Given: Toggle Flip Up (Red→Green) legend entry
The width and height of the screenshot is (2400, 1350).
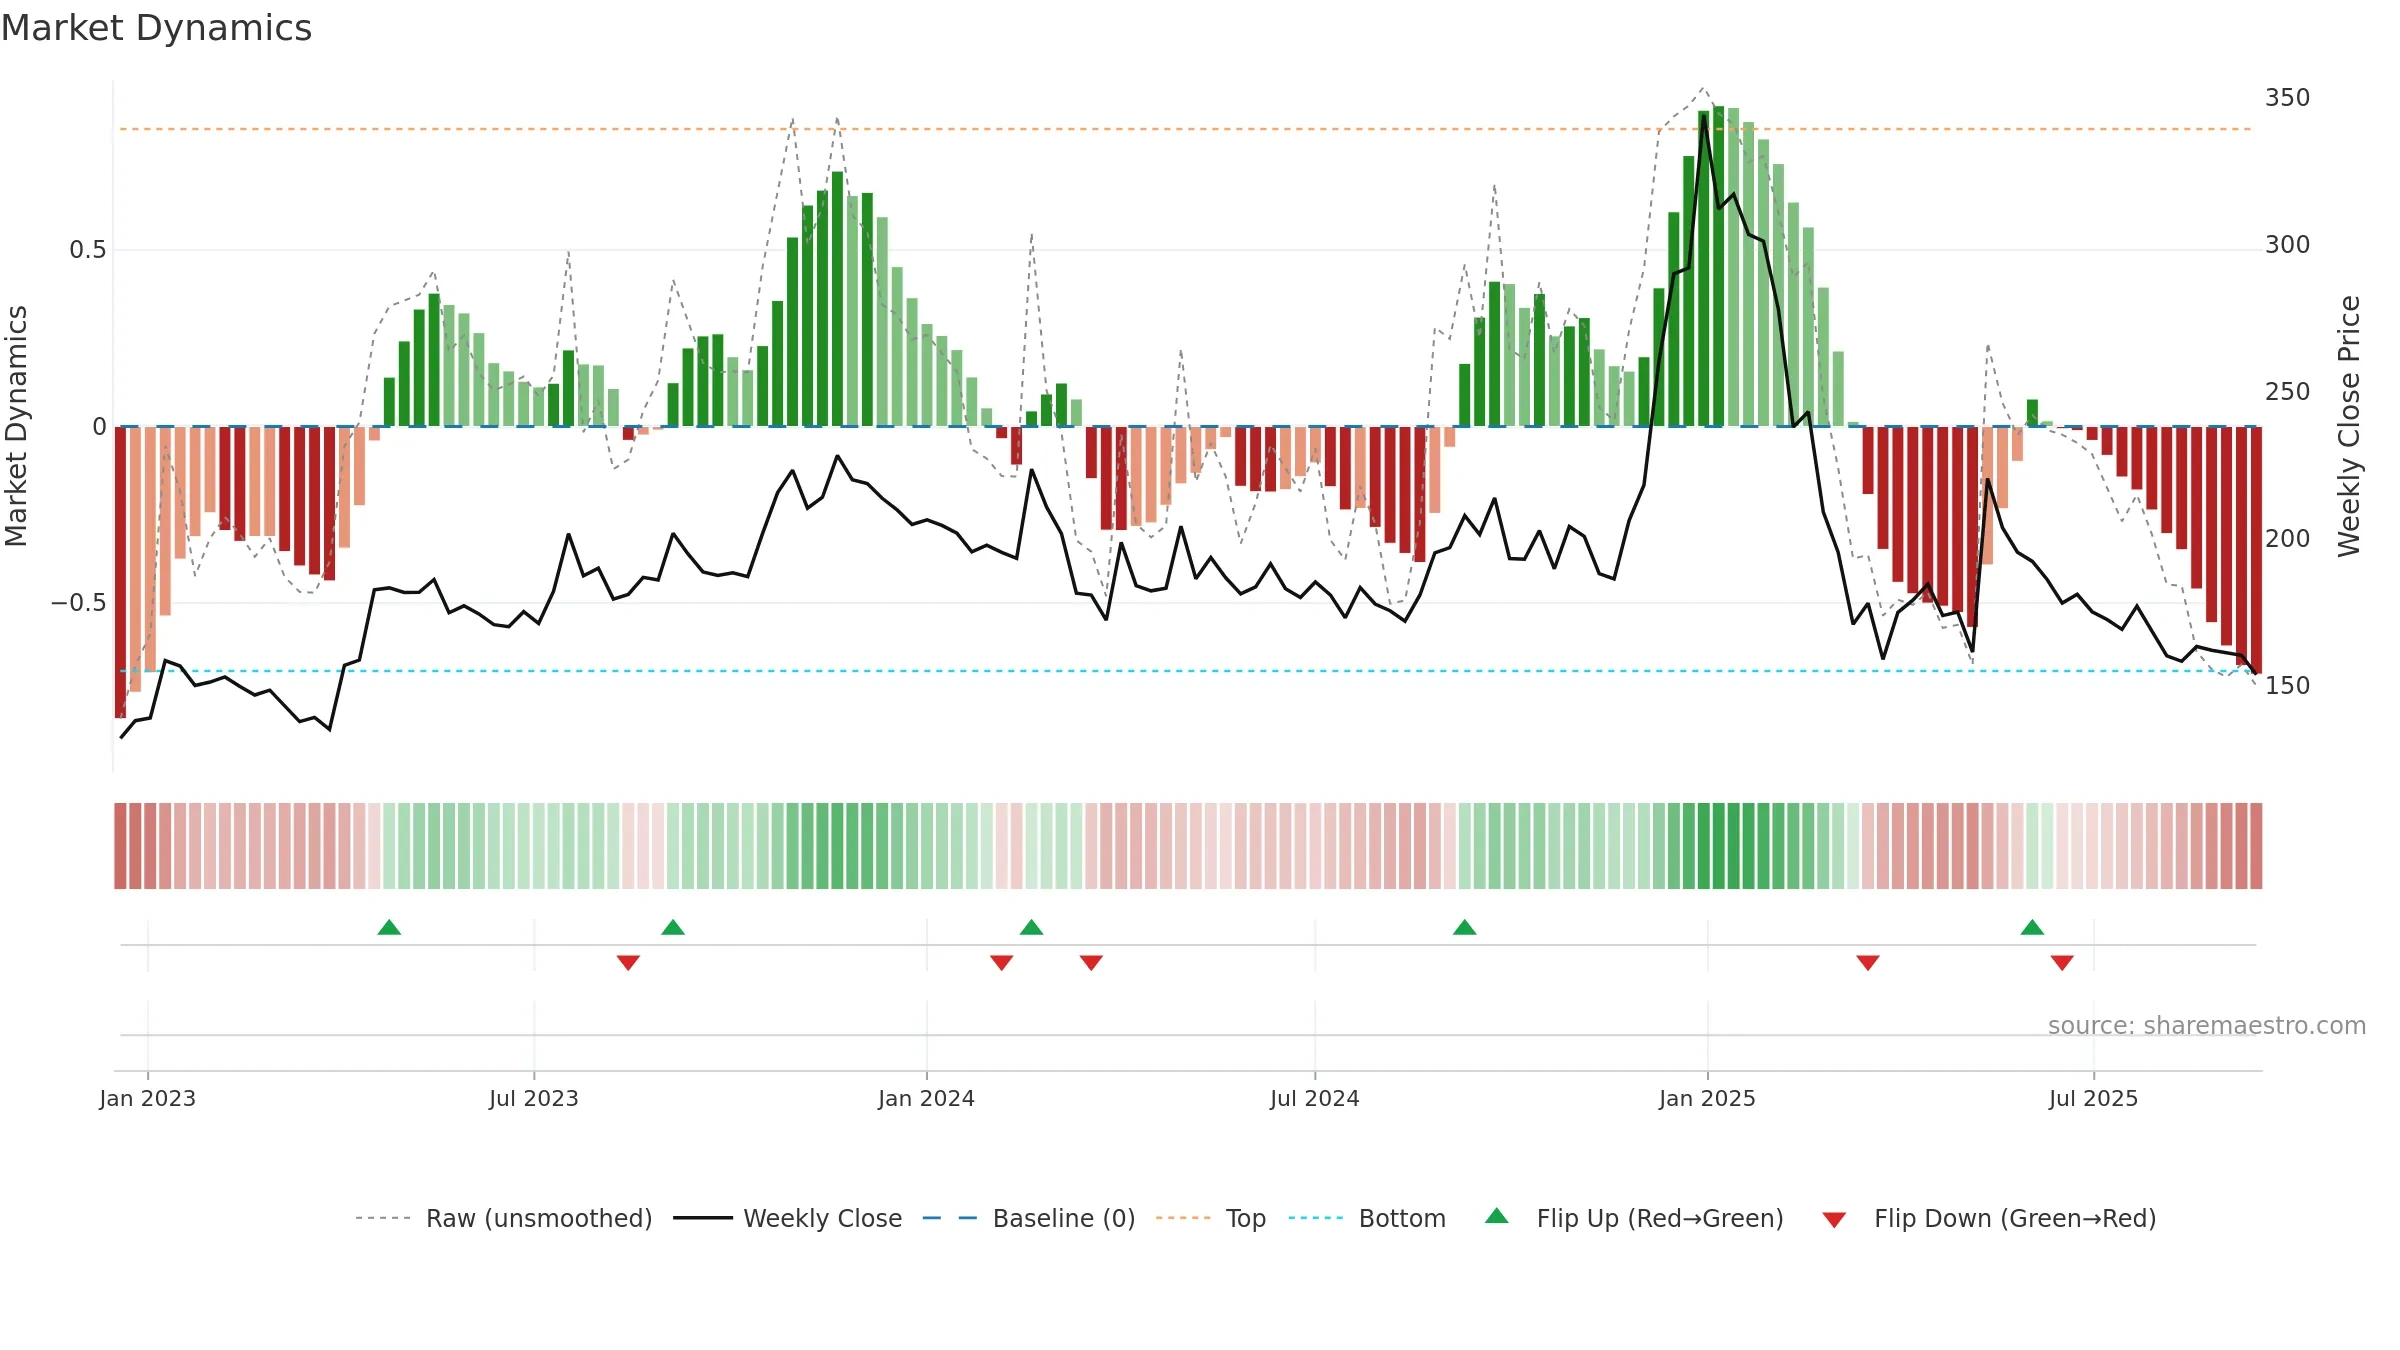Looking at the screenshot, I should tap(1634, 1218).
